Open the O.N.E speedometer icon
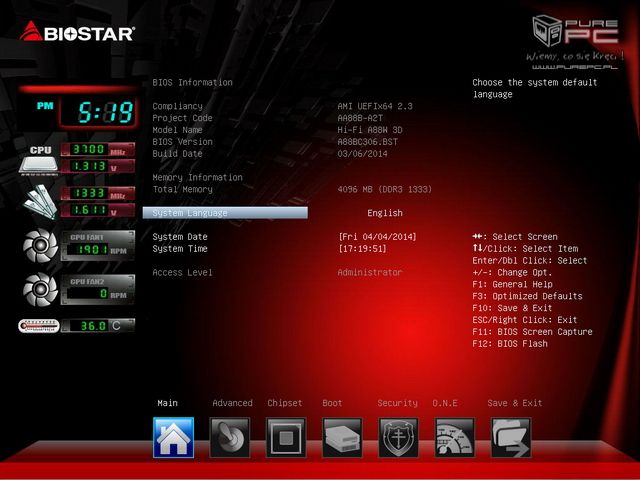 tap(455, 438)
